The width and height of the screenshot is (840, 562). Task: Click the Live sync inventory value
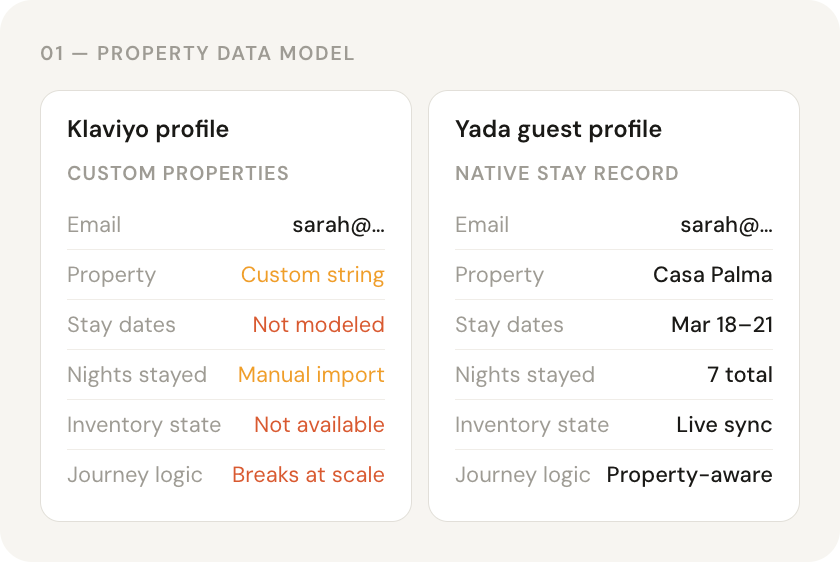pyautogui.click(x=724, y=425)
